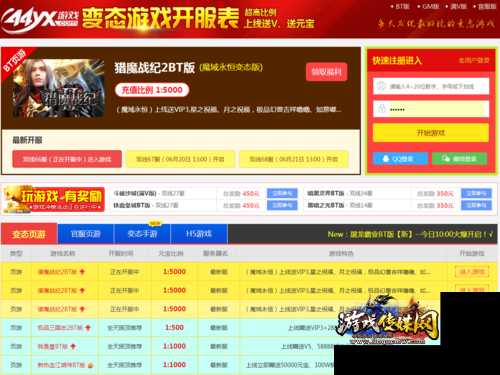Enter the red 正在开服中 server button
500x375 pixels.
pyautogui.click(x=67, y=159)
